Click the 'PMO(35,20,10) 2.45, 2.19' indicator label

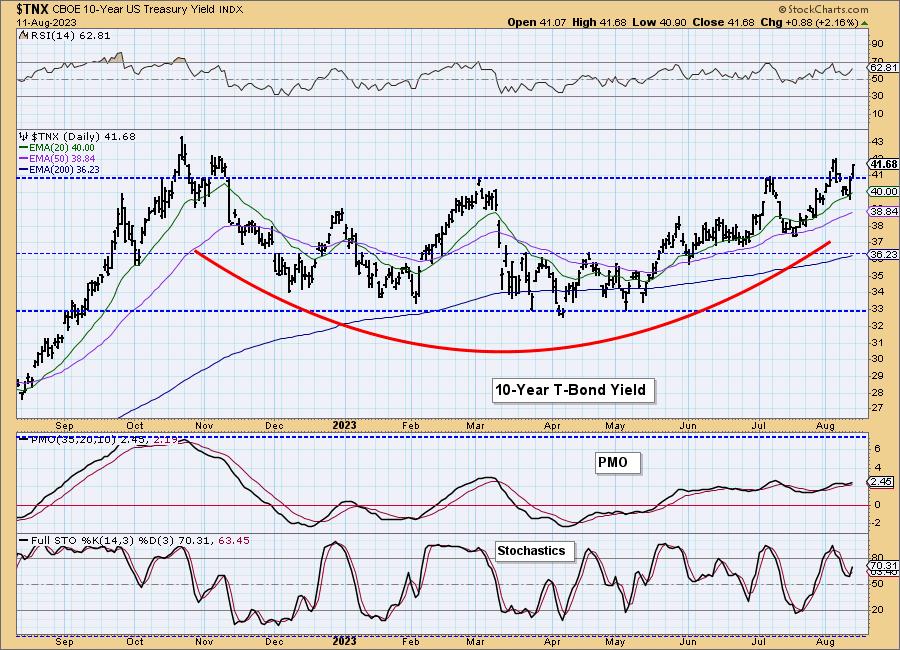coord(106,440)
